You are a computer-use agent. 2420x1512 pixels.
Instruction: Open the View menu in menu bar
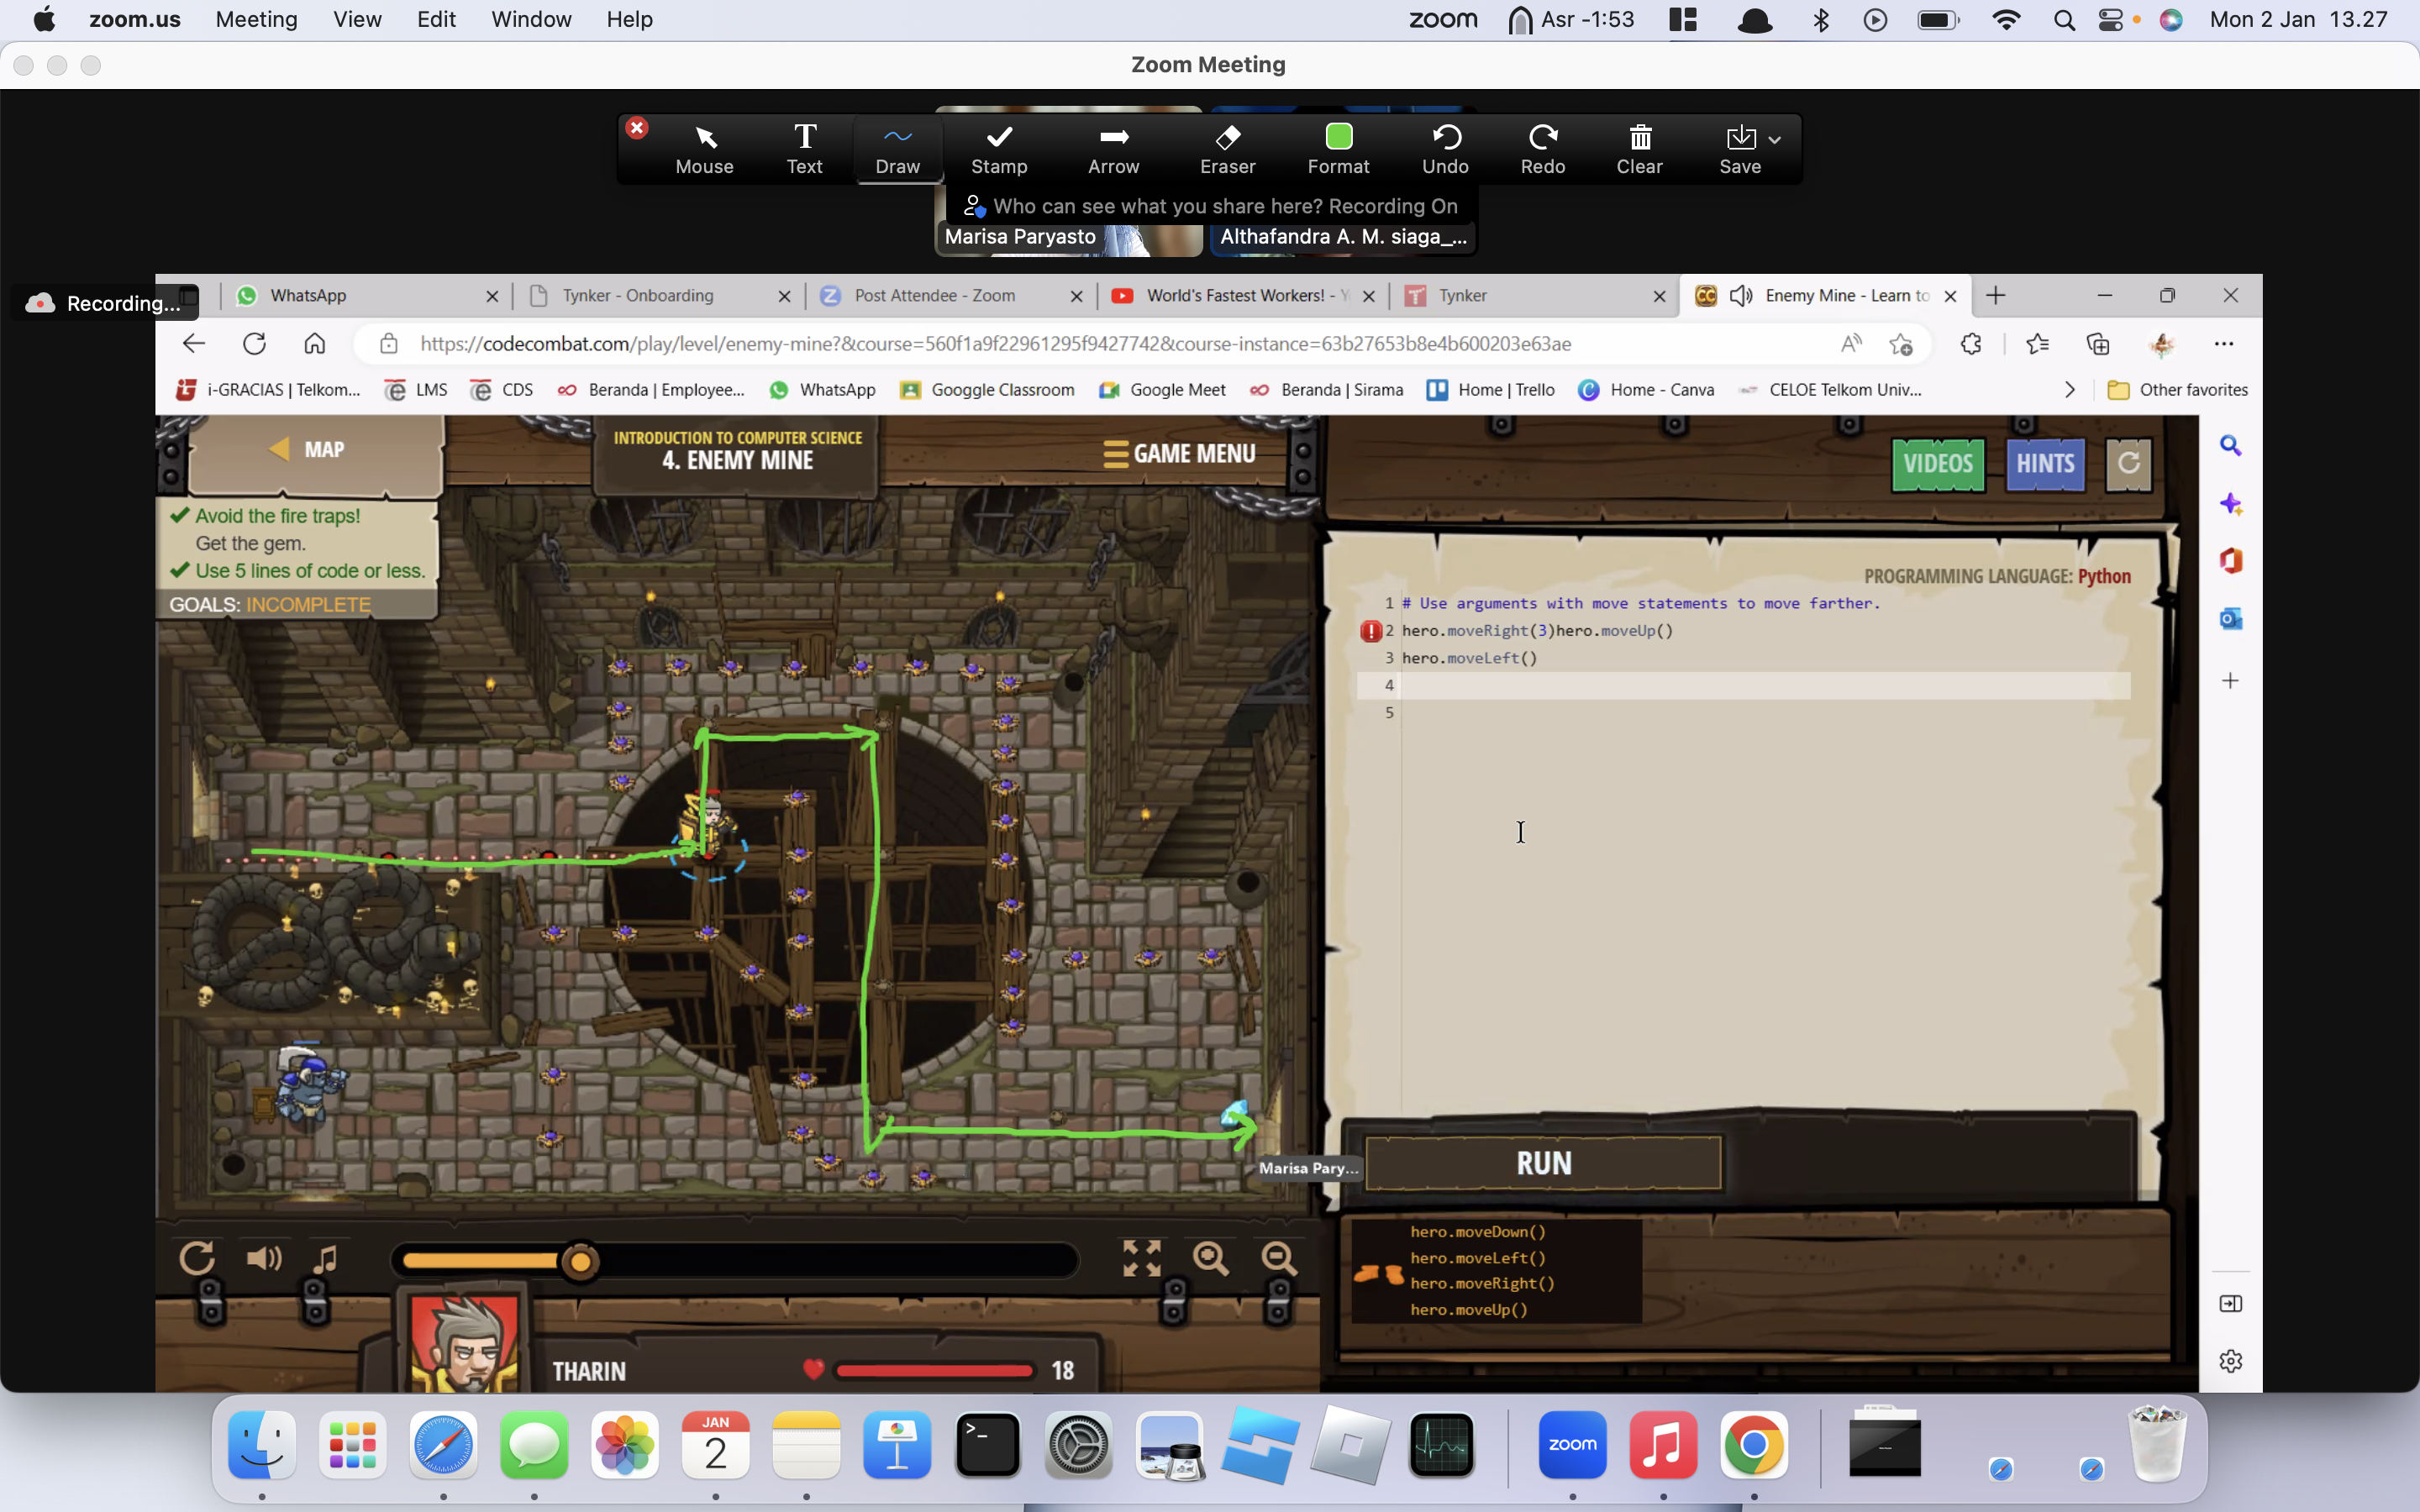click(357, 19)
